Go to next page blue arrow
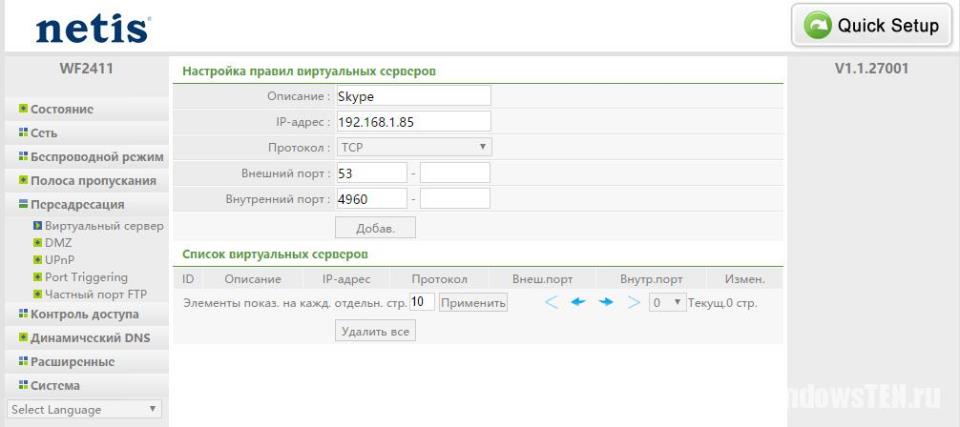 coord(605,302)
